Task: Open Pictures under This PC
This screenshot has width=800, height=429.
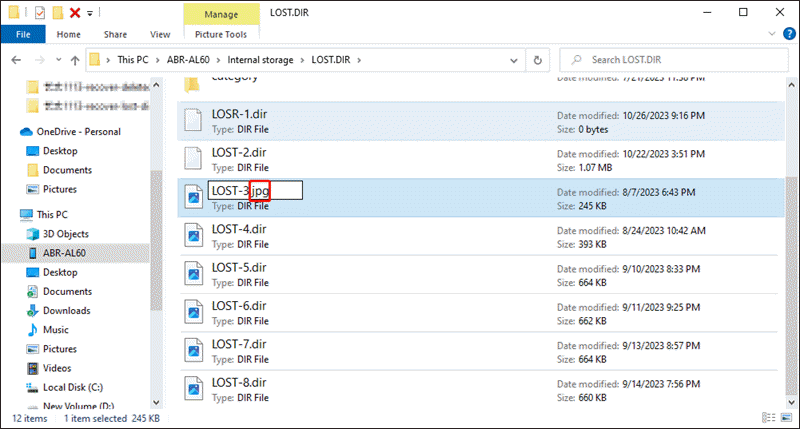Action: (60, 349)
